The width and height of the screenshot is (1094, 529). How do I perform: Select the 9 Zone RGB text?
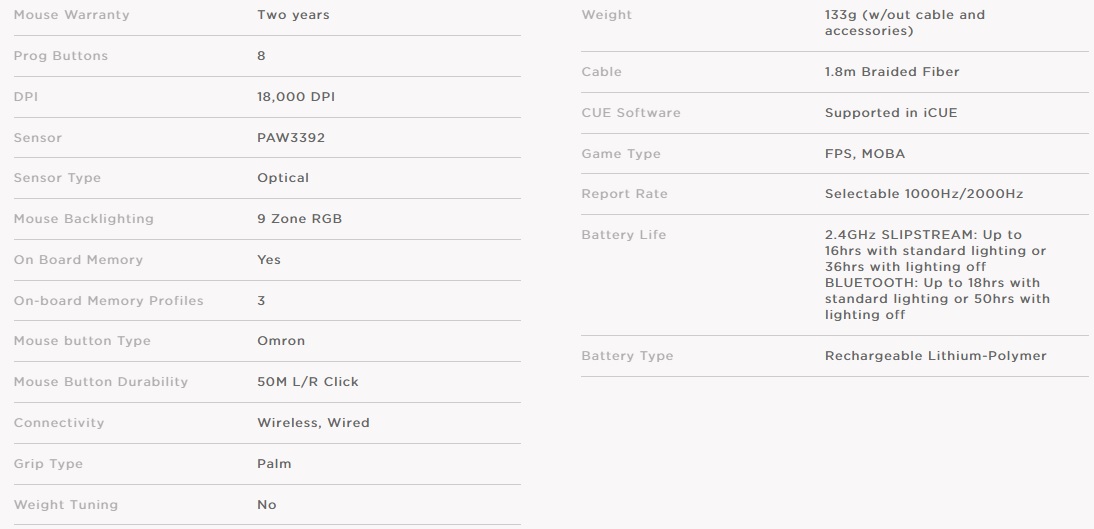(x=299, y=219)
